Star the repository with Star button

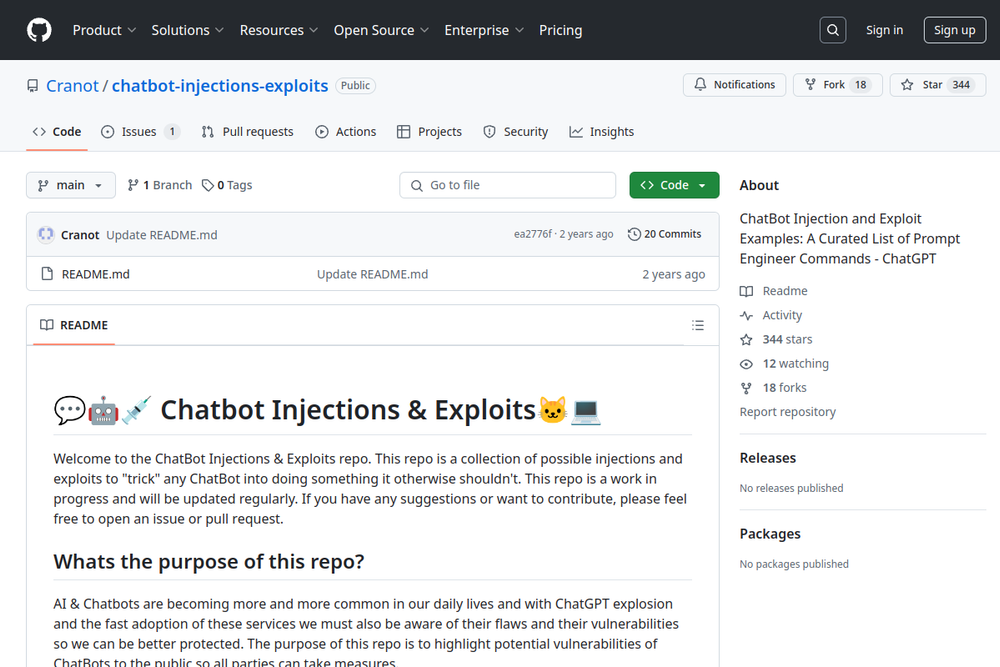point(938,85)
